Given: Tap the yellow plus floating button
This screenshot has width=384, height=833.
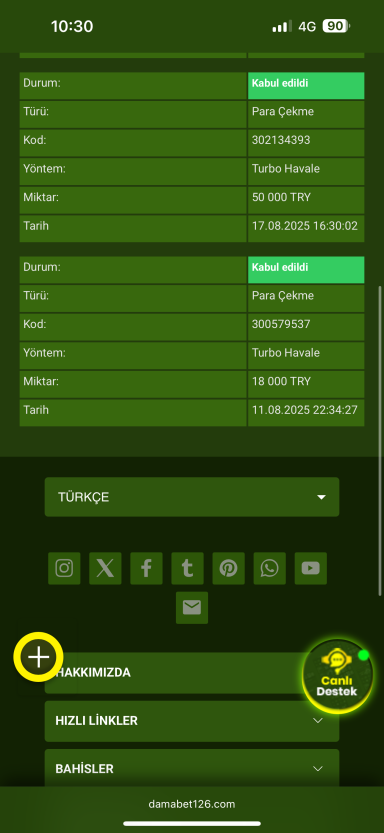Looking at the screenshot, I should click(x=38, y=657).
